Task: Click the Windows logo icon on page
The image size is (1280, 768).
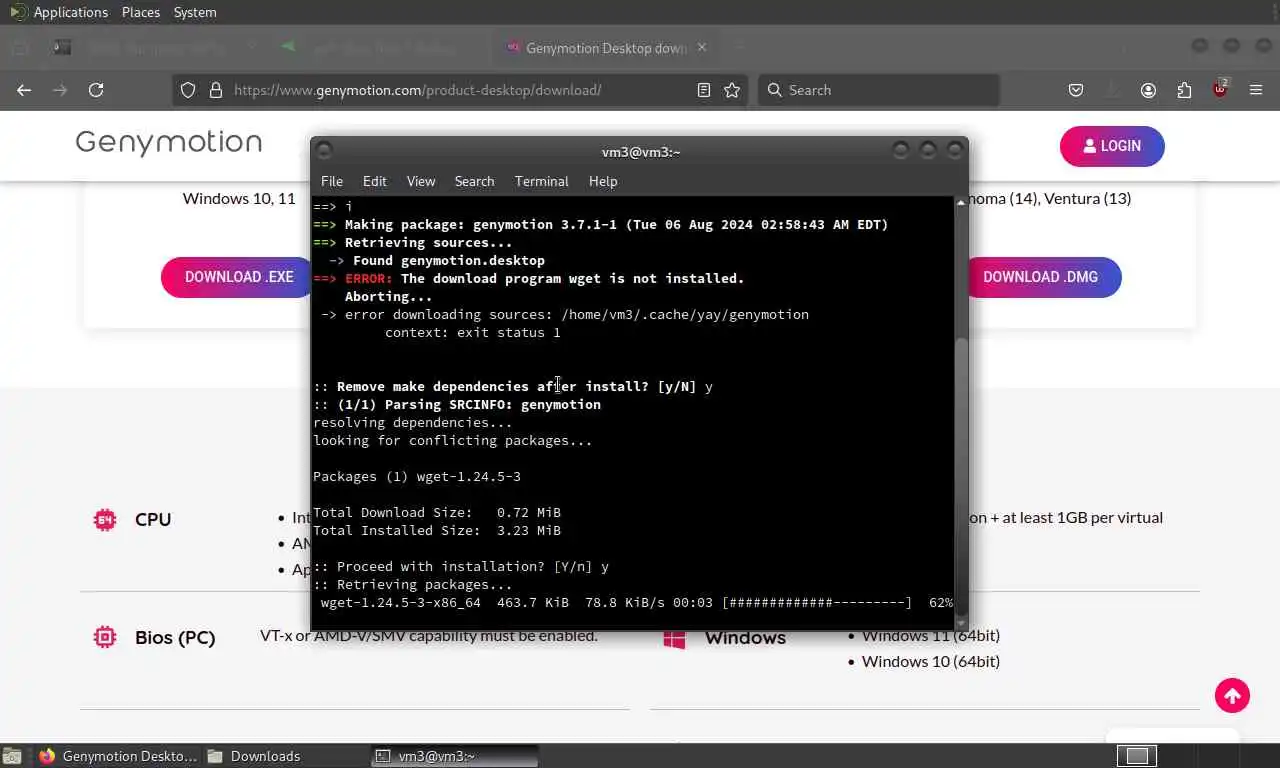Action: pos(675,638)
